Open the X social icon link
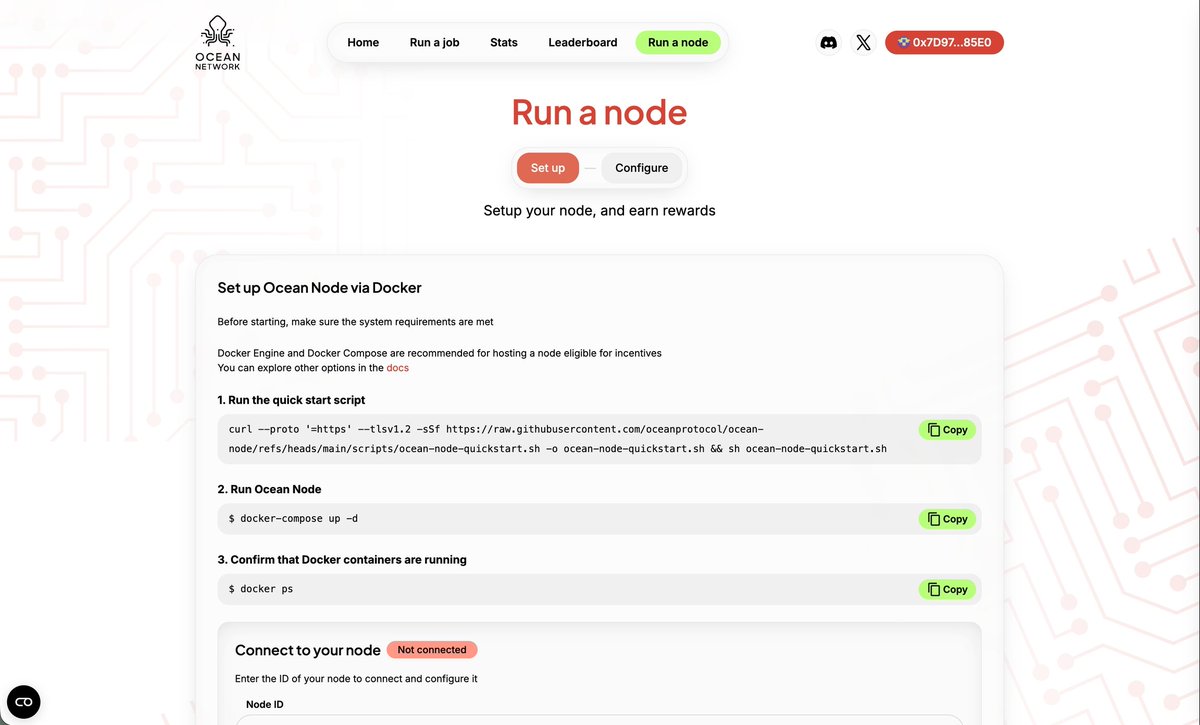Image resolution: width=1200 pixels, height=725 pixels. click(x=864, y=43)
